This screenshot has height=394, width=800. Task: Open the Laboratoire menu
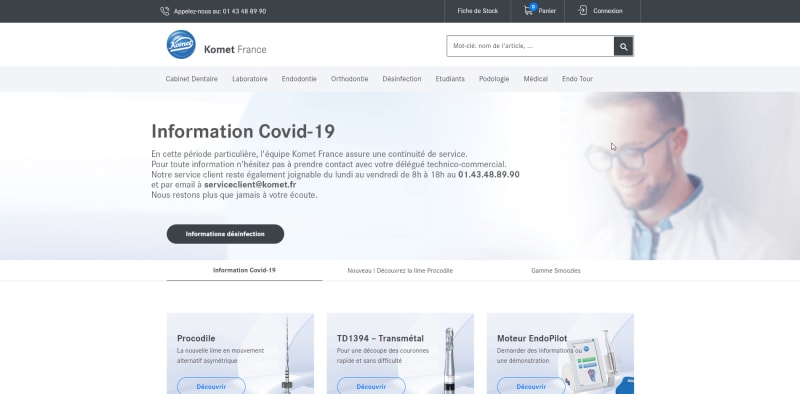pyautogui.click(x=249, y=79)
